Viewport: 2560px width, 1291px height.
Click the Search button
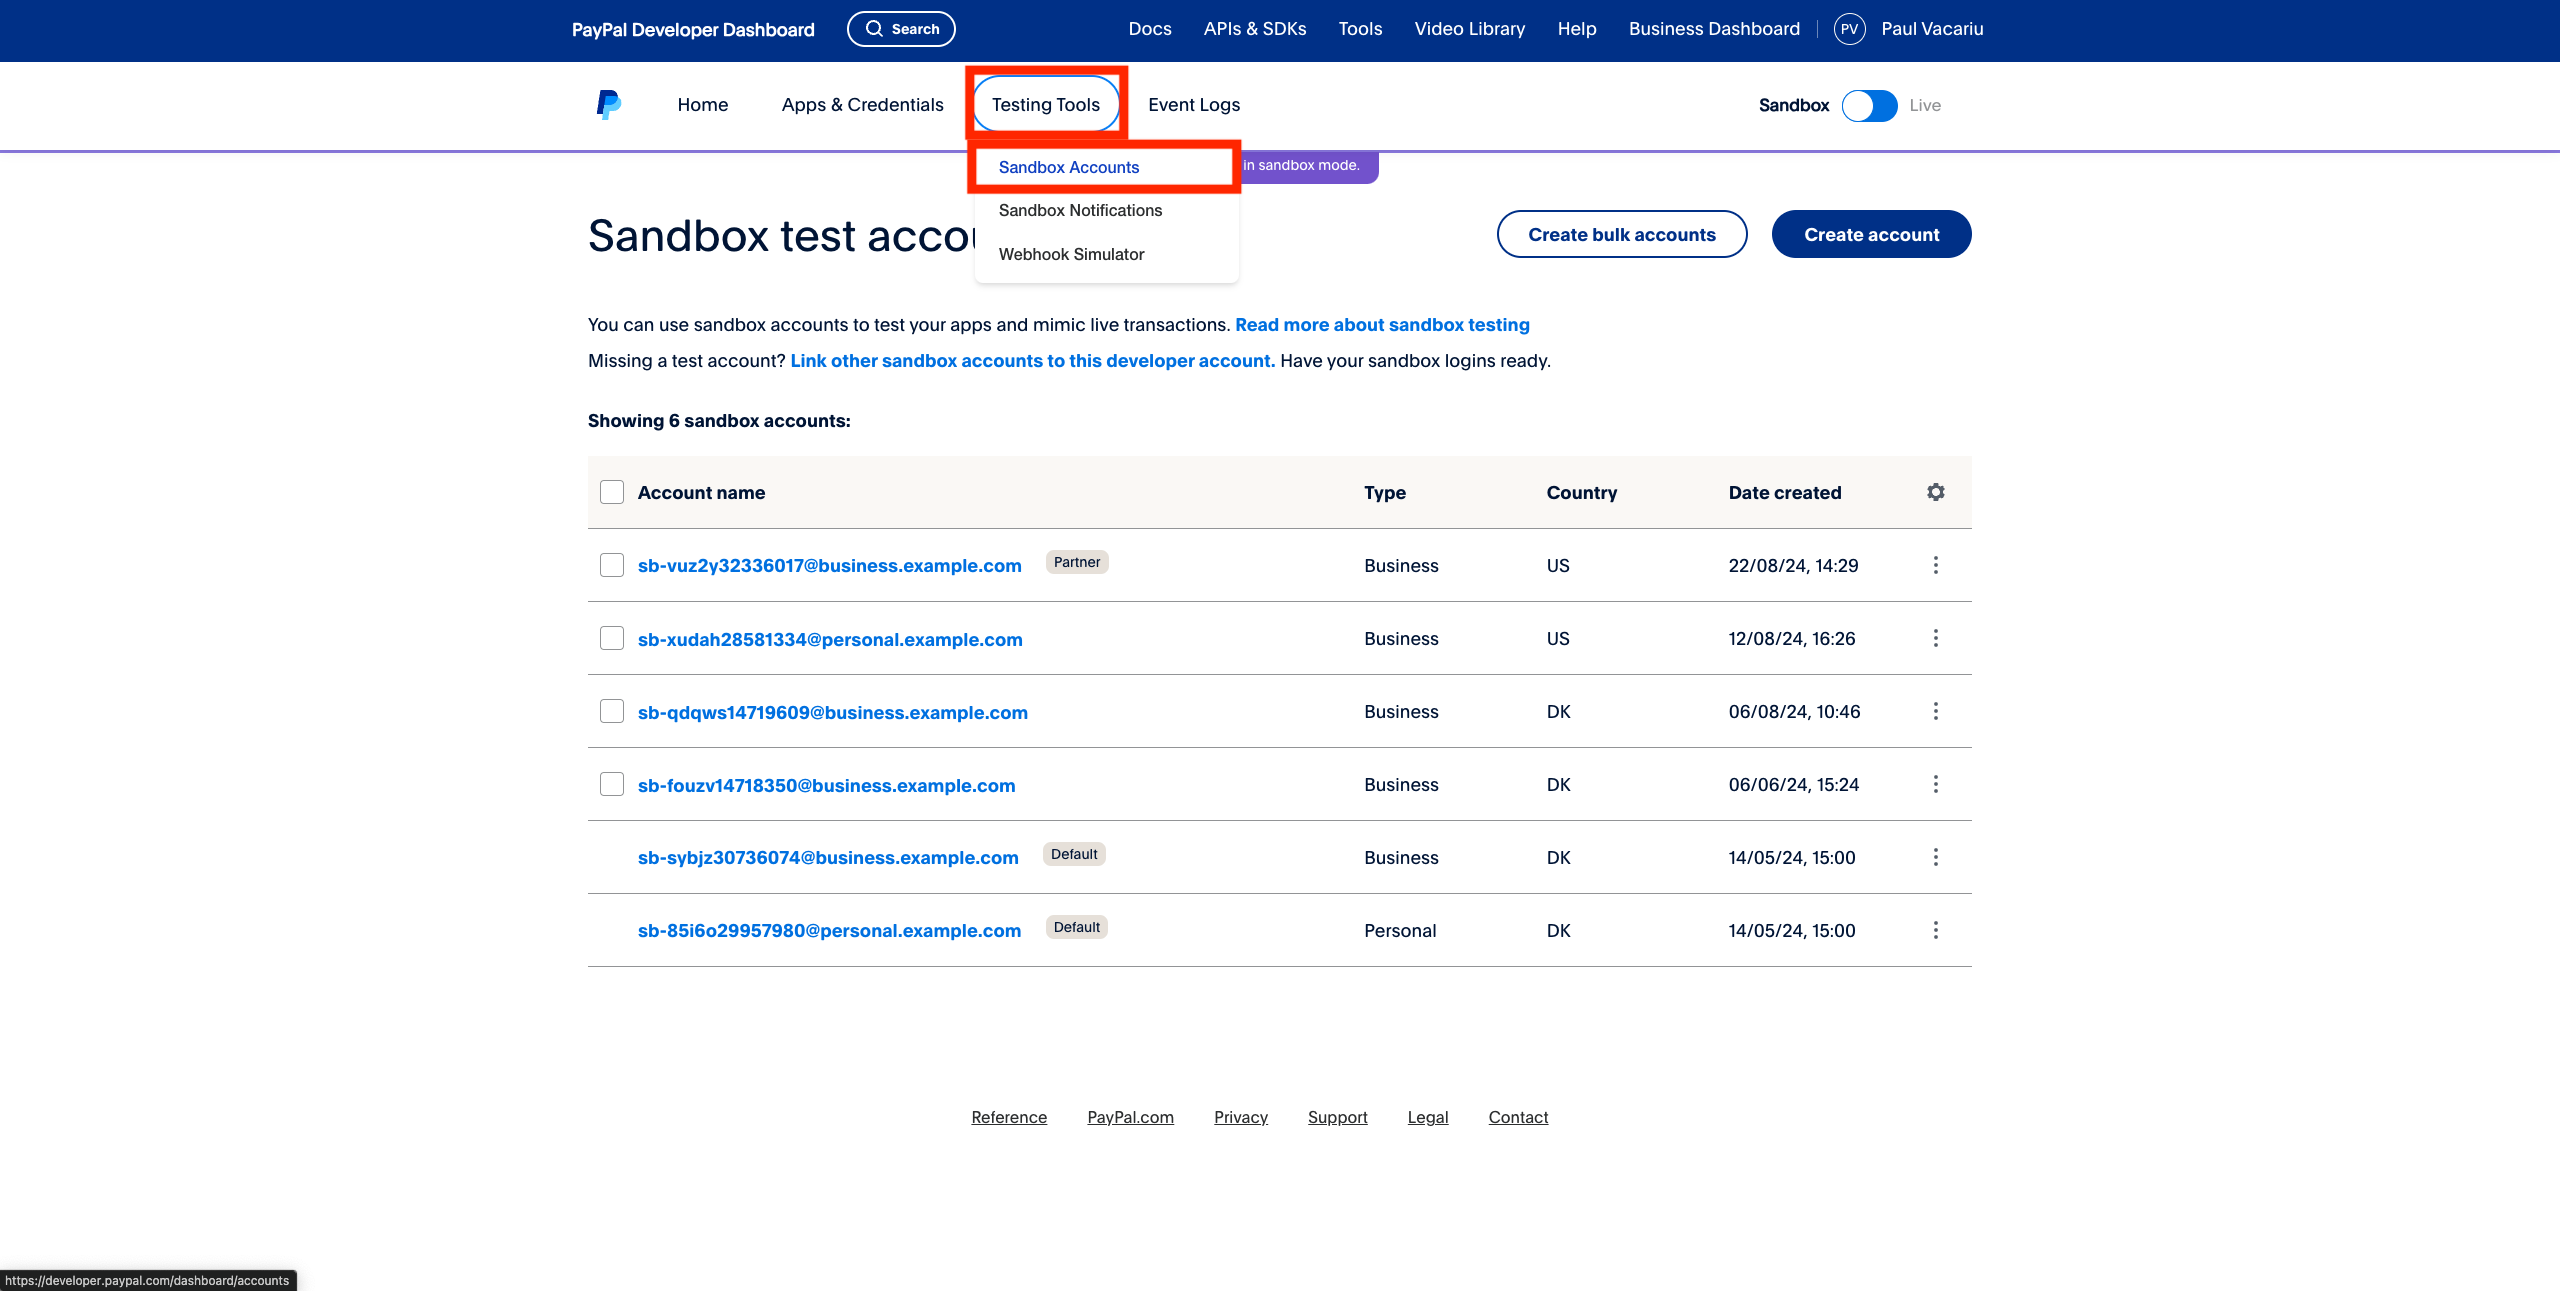(901, 29)
